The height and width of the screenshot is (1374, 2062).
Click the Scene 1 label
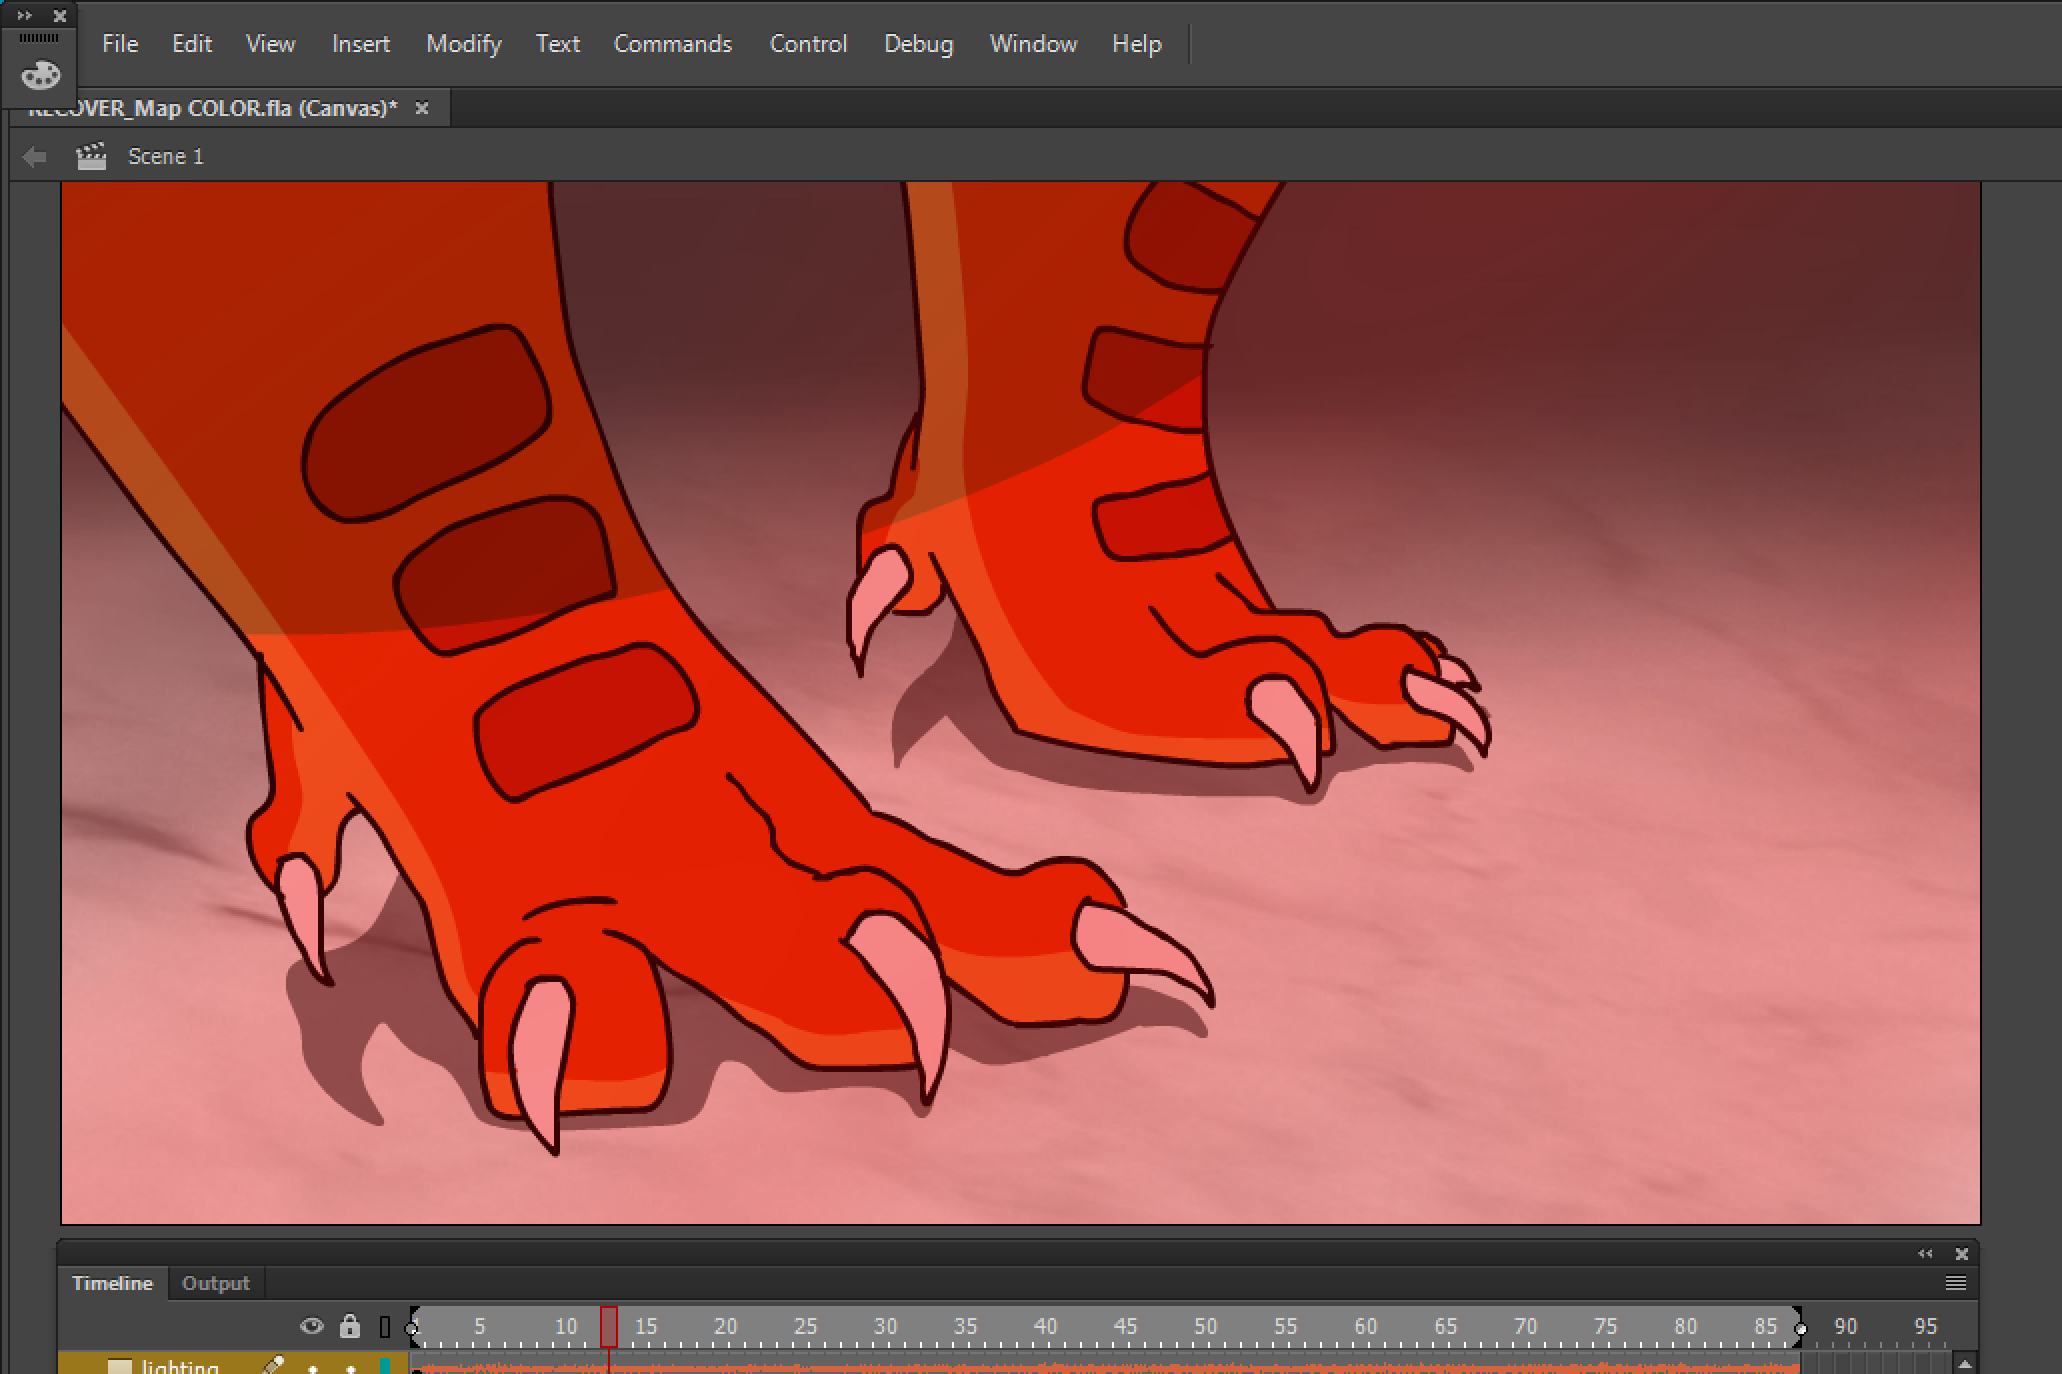point(166,157)
